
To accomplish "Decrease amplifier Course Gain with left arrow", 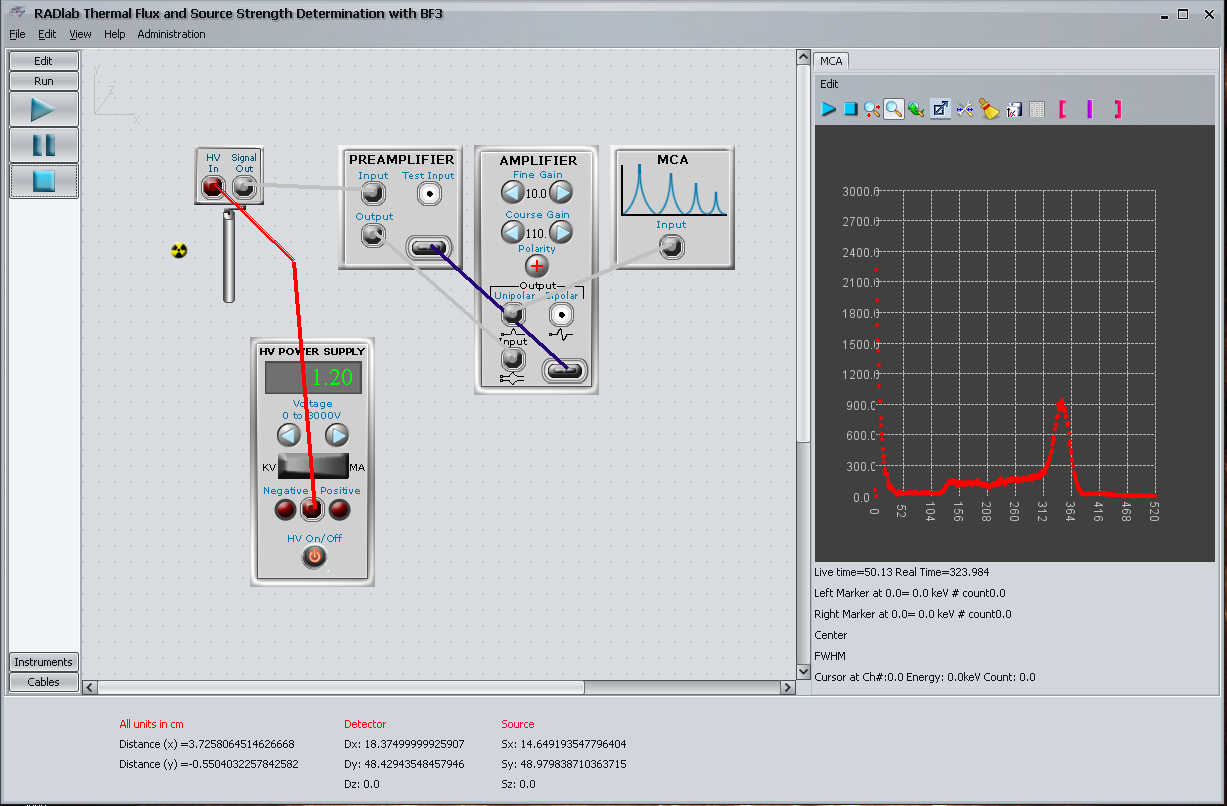I will click(x=512, y=233).
